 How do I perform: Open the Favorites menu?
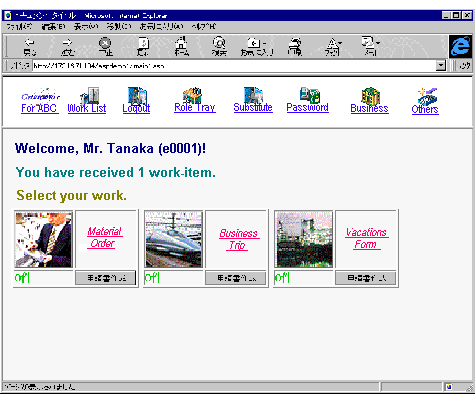pyautogui.click(x=161, y=26)
